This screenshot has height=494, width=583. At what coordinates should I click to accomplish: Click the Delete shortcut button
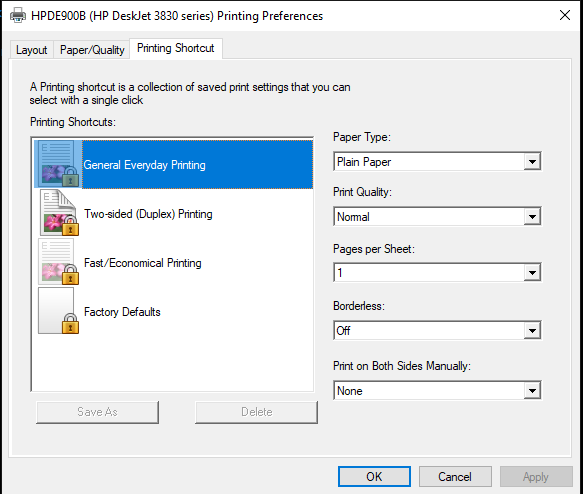pyautogui.click(x=257, y=412)
